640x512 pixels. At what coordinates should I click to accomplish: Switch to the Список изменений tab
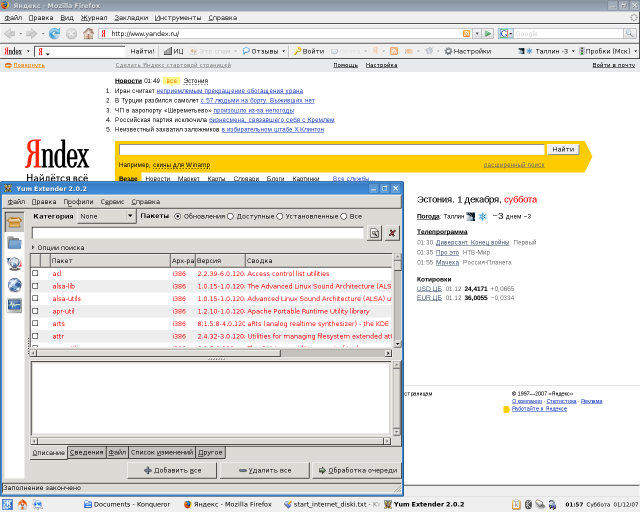[x=162, y=452]
